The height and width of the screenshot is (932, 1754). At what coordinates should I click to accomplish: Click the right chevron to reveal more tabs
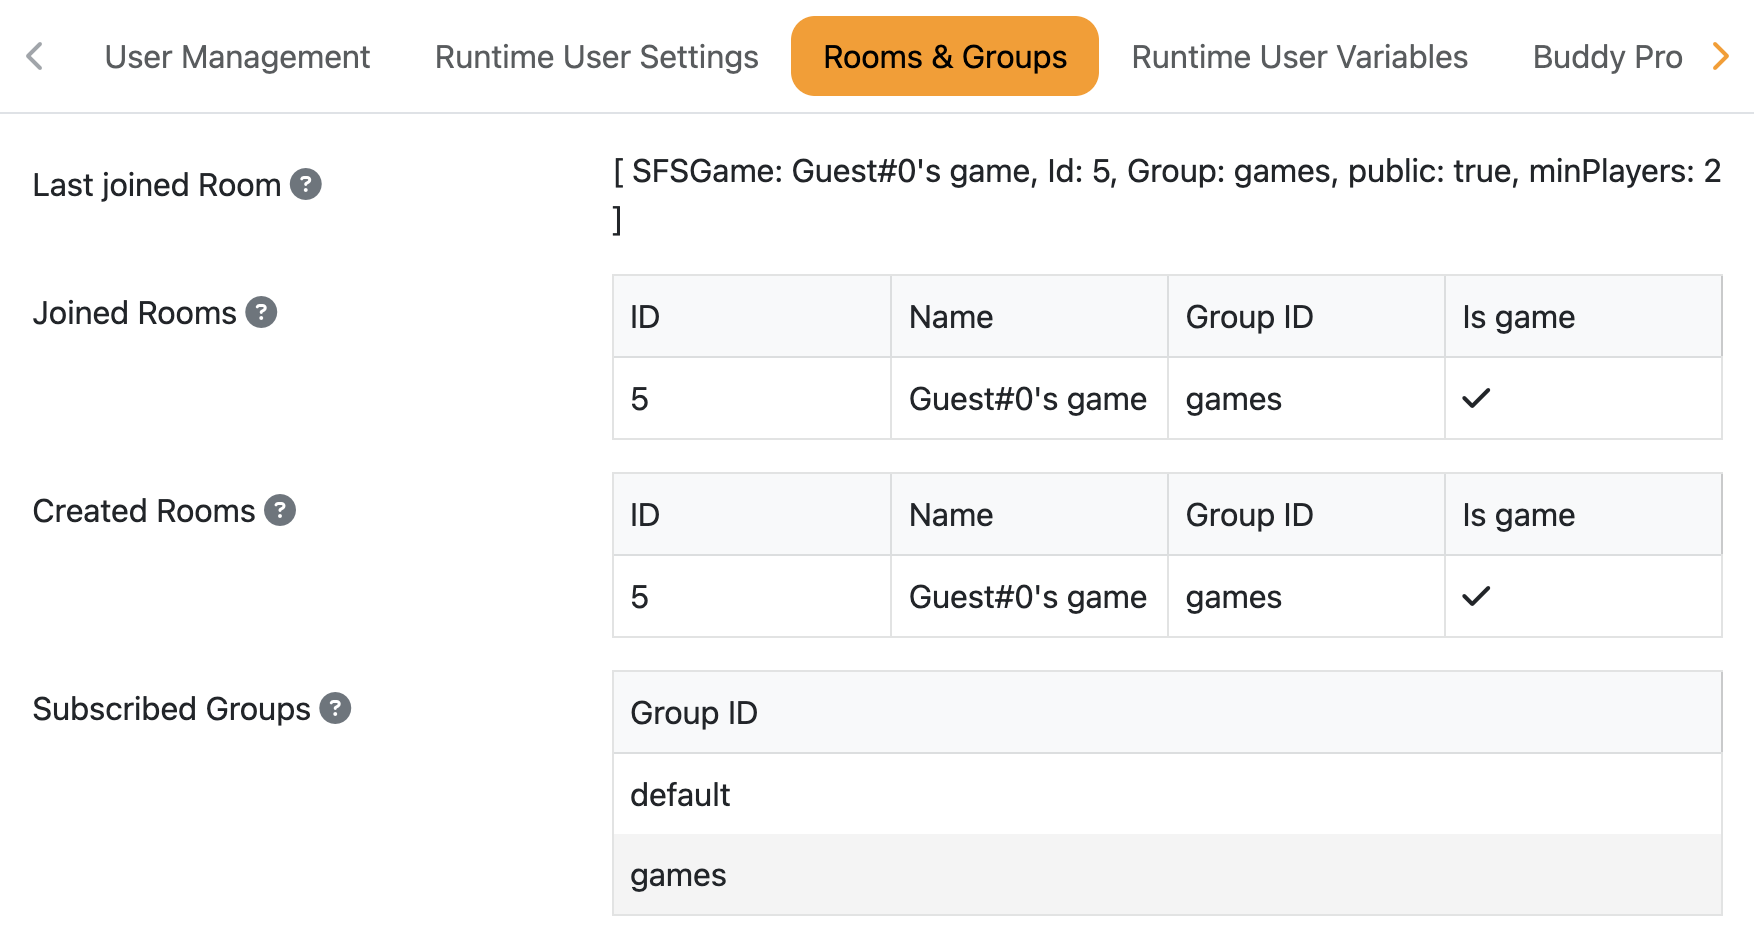(x=1722, y=56)
